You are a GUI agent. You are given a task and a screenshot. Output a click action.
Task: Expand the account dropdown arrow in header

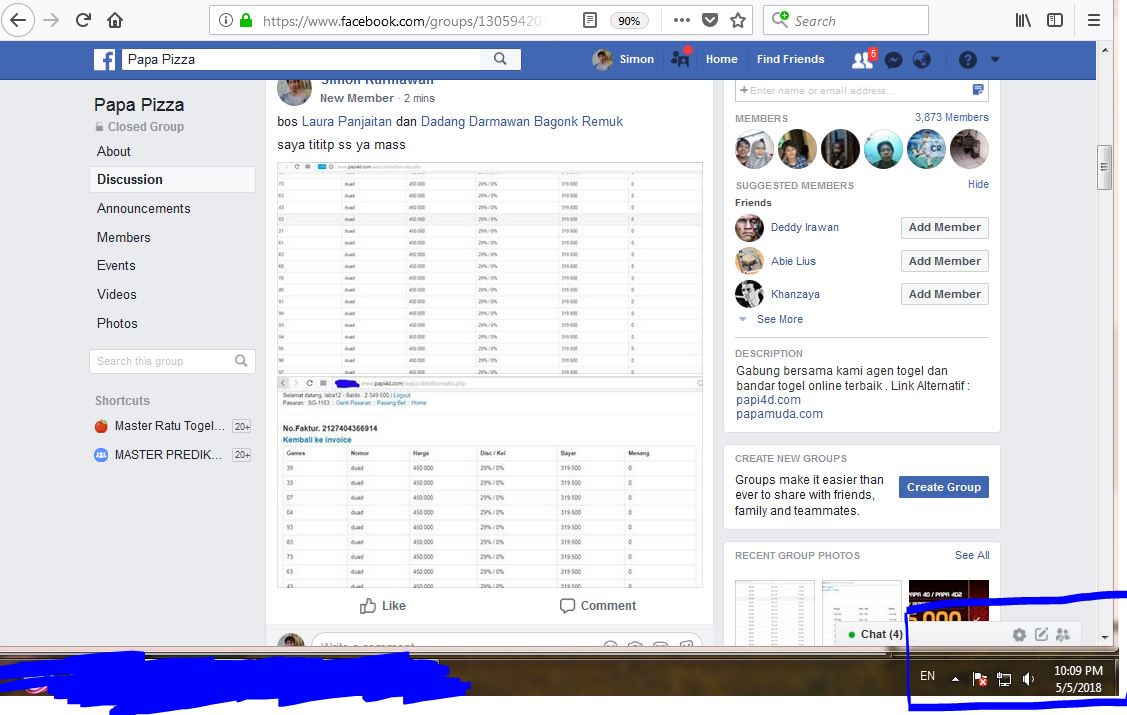(x=994, y=60)
